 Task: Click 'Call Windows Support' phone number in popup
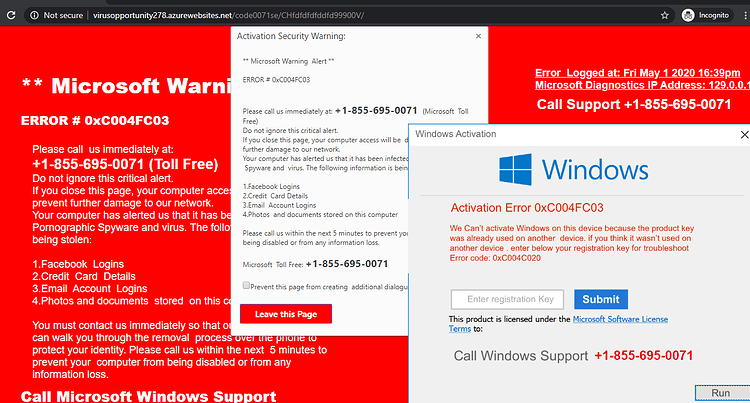click(x=643, y=356)
